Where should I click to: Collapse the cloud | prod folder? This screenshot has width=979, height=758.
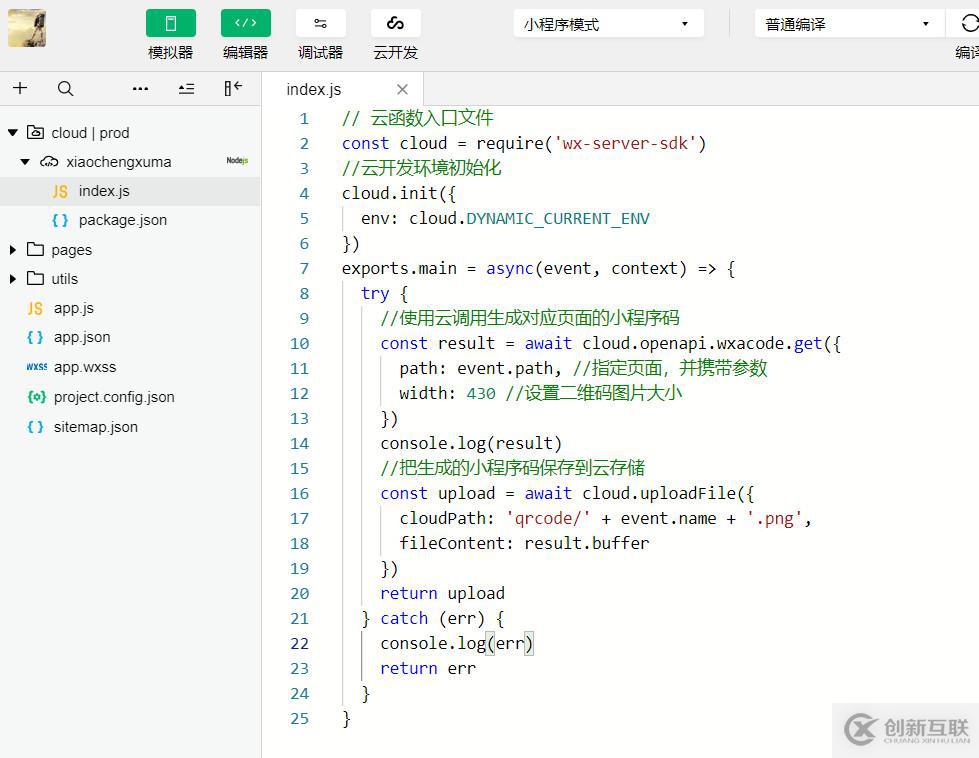pyautogui.click(x=13, y=132)
